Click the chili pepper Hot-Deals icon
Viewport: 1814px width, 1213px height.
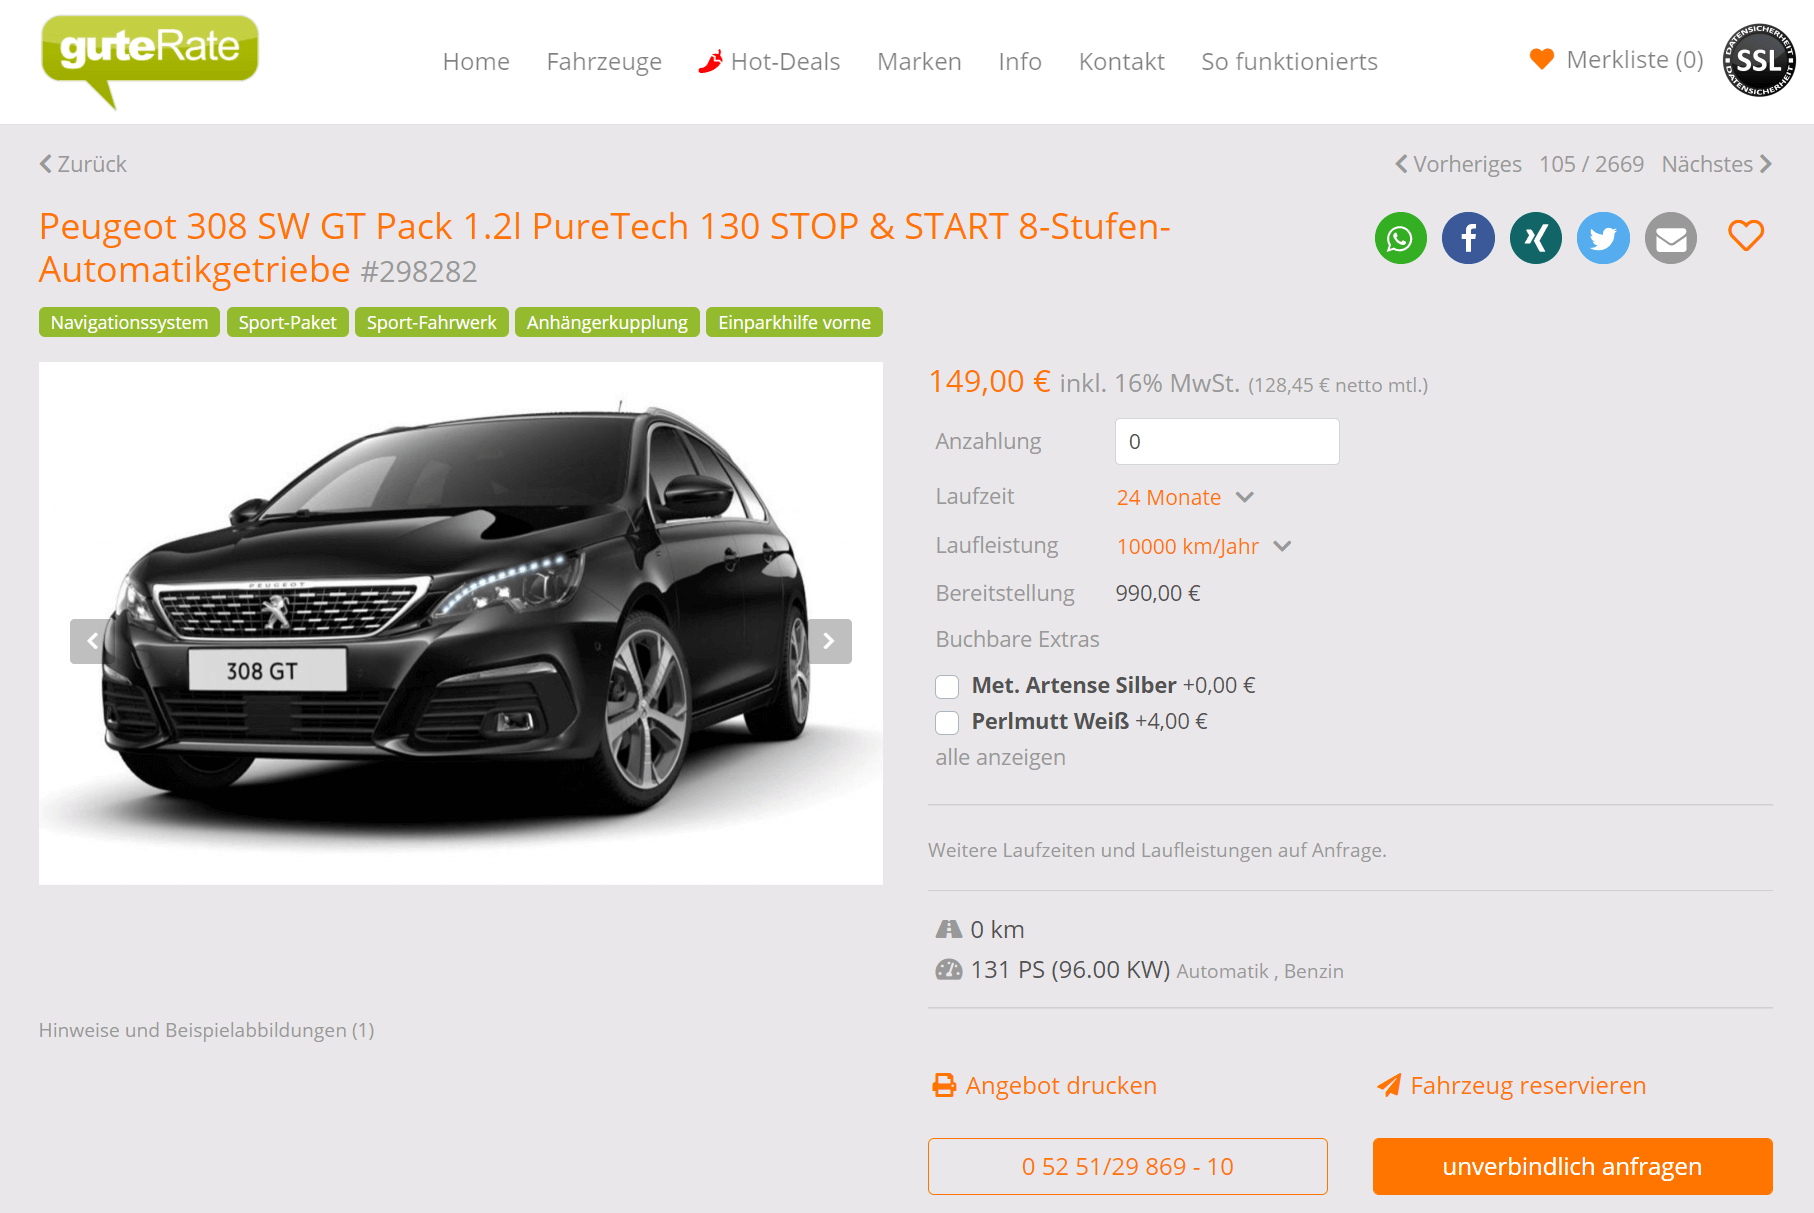(710, 61)
